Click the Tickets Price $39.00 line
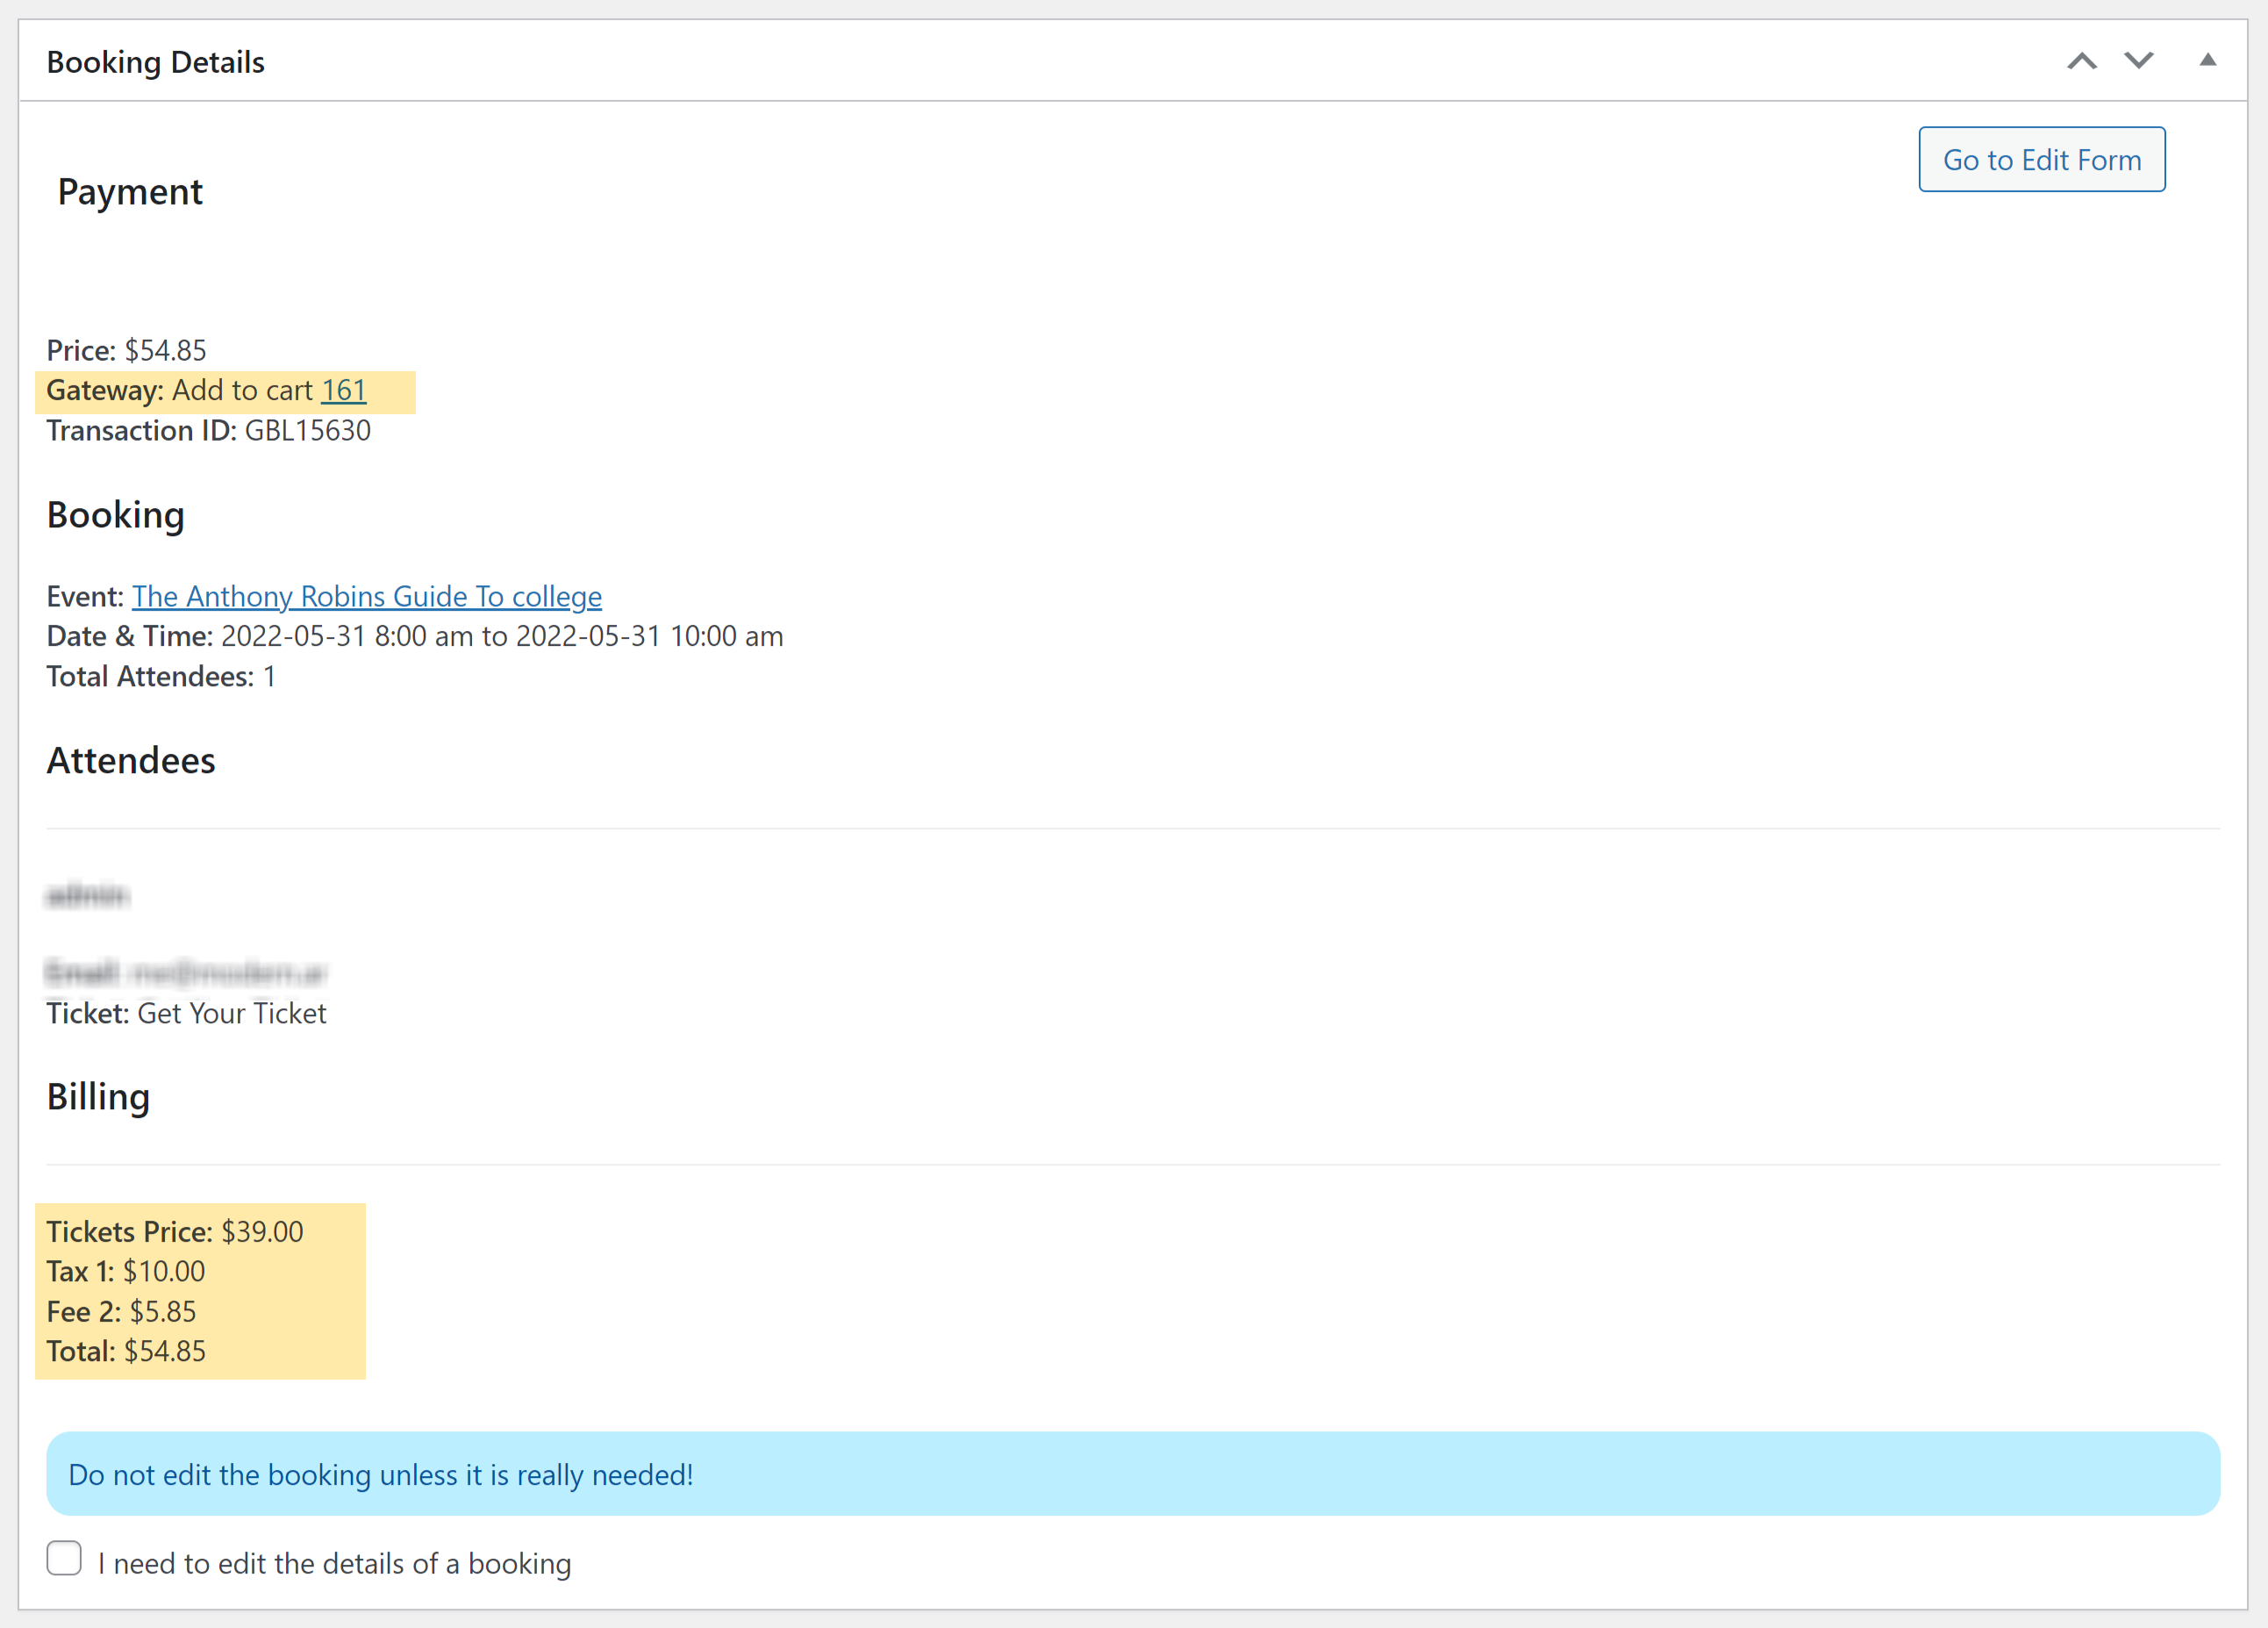This screenshot has height=1628, width=2268. coord(175,1232)
